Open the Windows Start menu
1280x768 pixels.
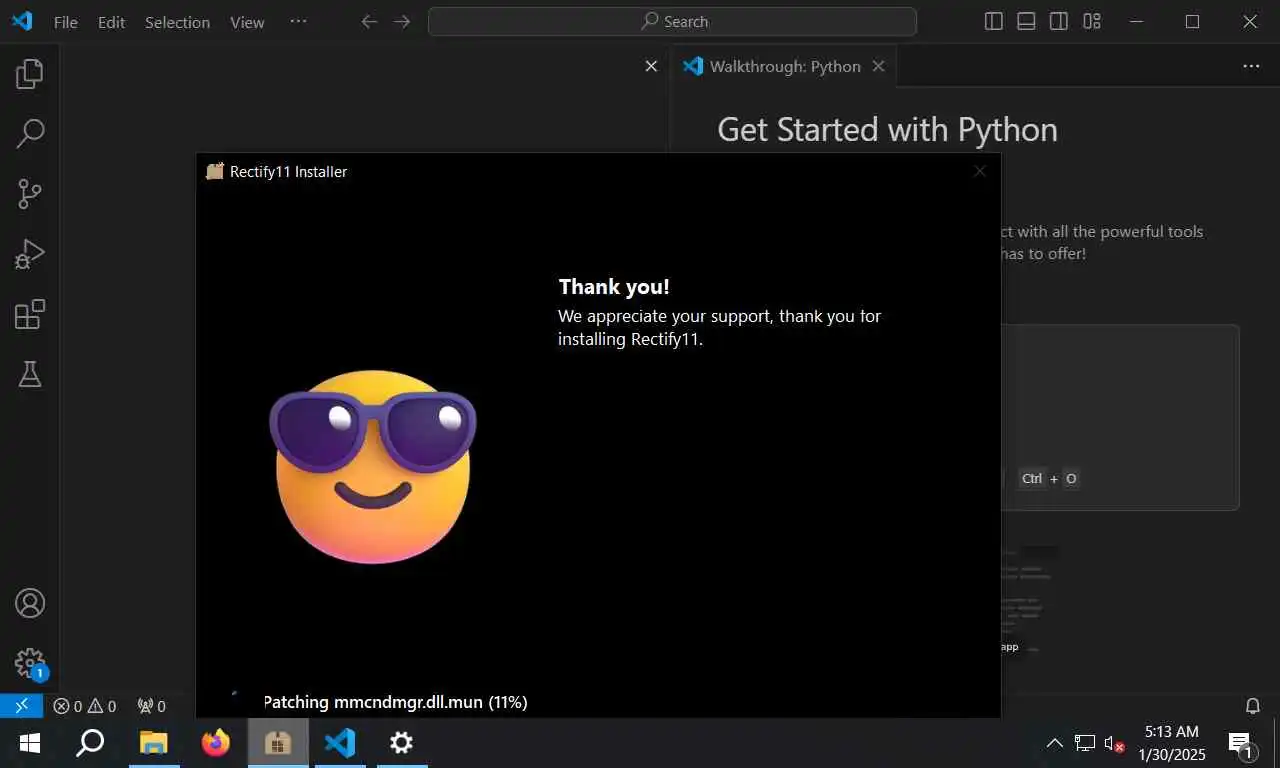click(x=30, y=743)
